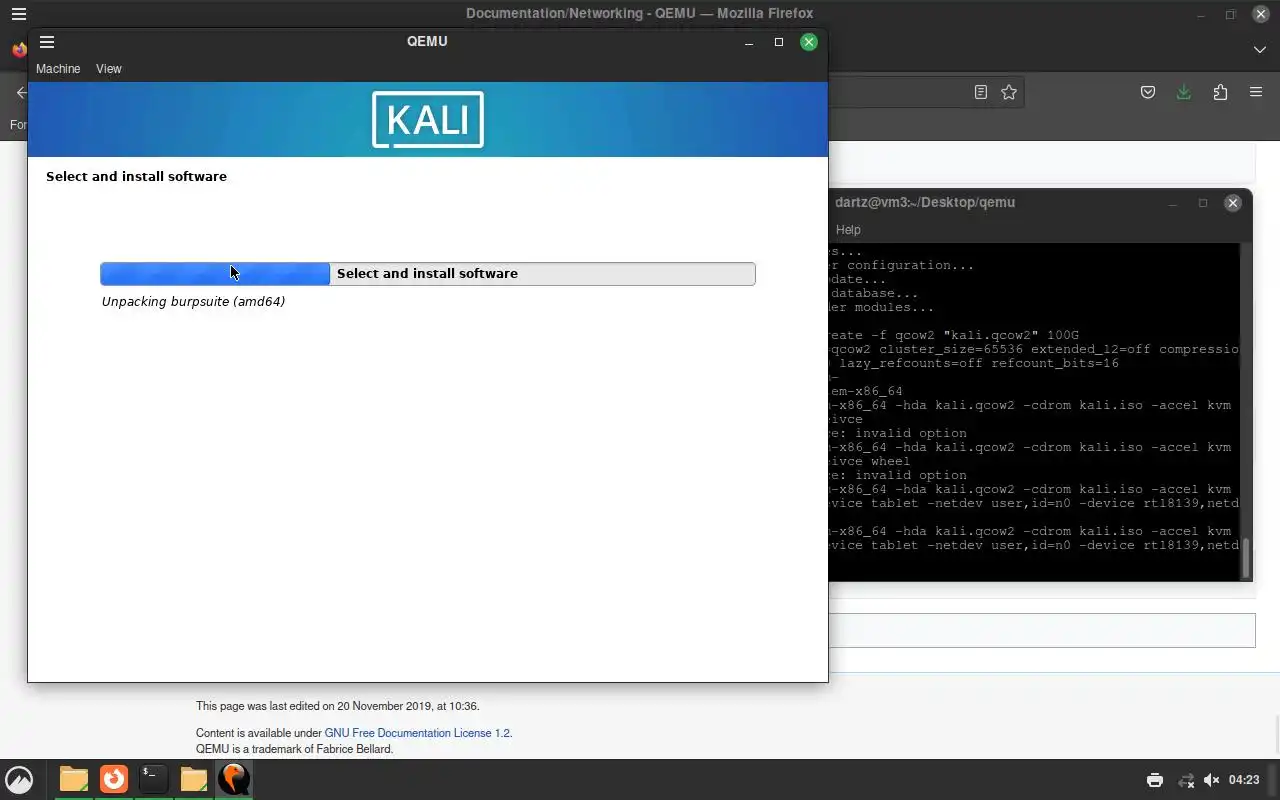This screenshot has height=800, width=1280.
Task: Open the Machine menu in QEMU
Action: click(58, 69)
